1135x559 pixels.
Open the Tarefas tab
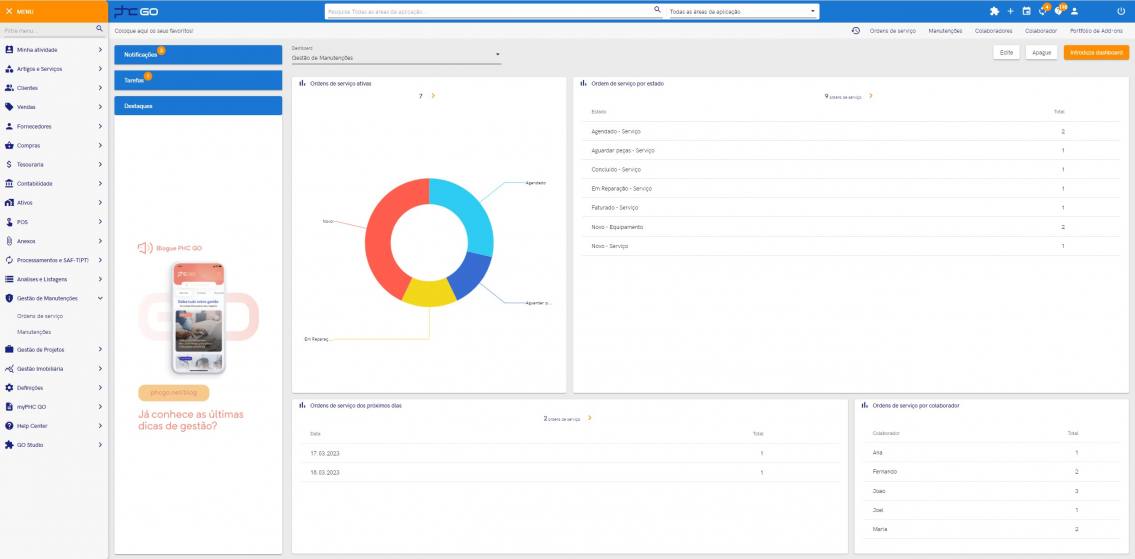[x=198, y=80]
